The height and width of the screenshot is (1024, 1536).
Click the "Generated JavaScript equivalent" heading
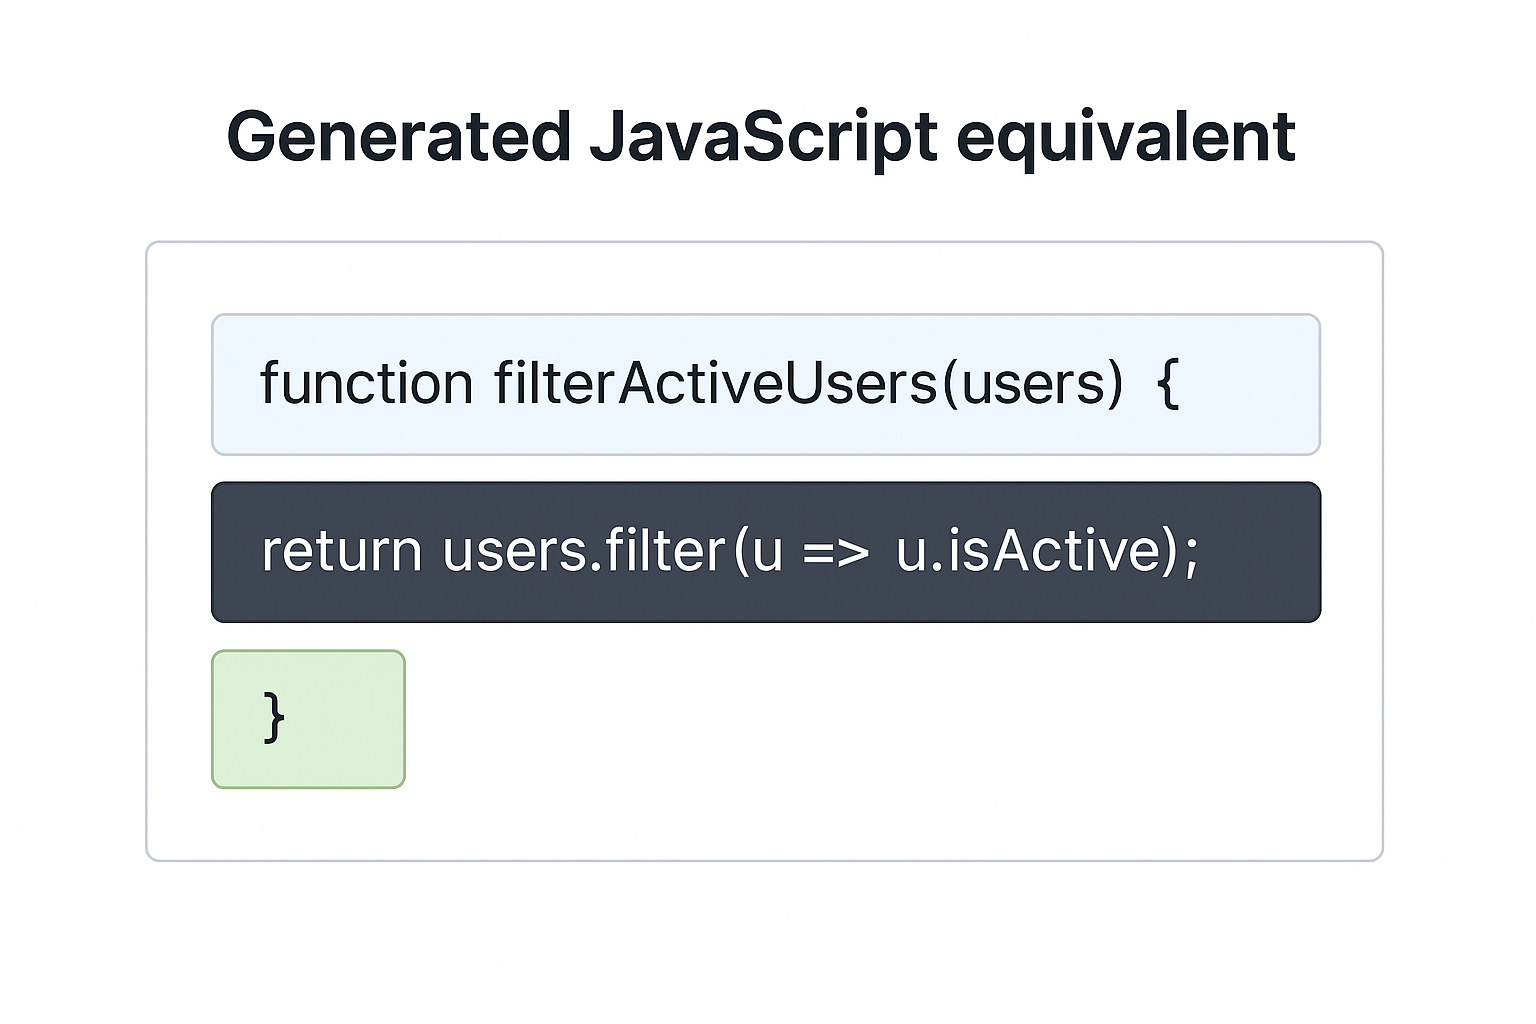tap(760, 137)
